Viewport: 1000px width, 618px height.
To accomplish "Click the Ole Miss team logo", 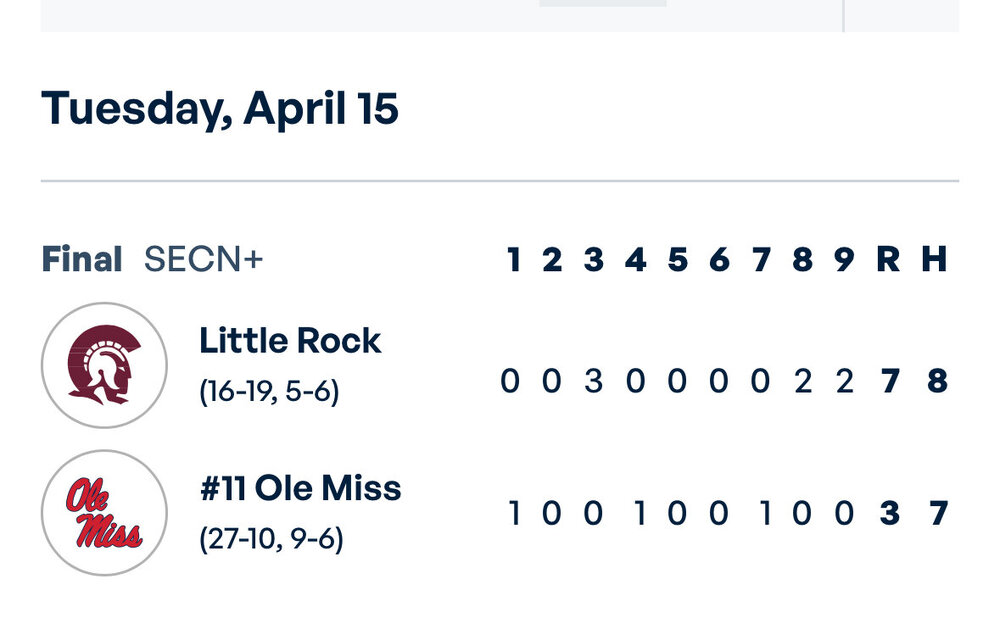I will tap(104, 513).
